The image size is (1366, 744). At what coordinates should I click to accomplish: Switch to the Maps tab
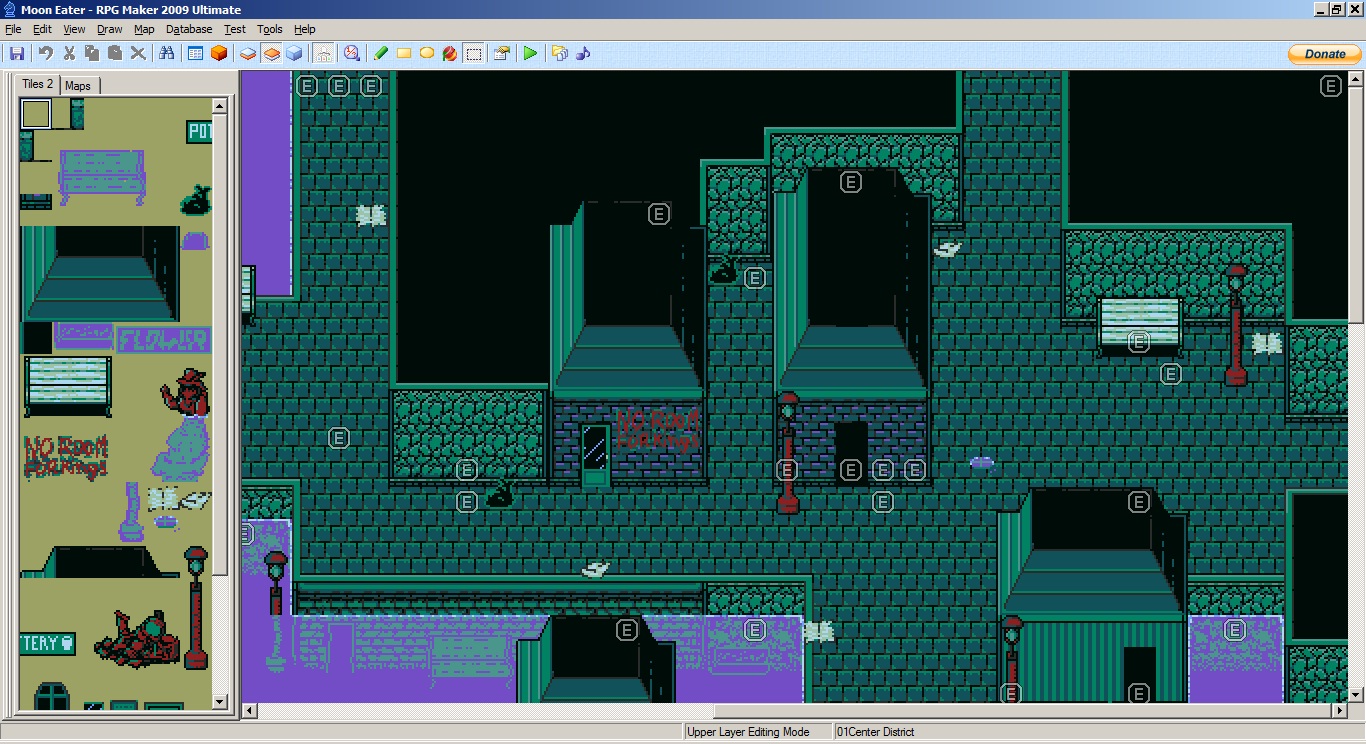pos(78,86)
